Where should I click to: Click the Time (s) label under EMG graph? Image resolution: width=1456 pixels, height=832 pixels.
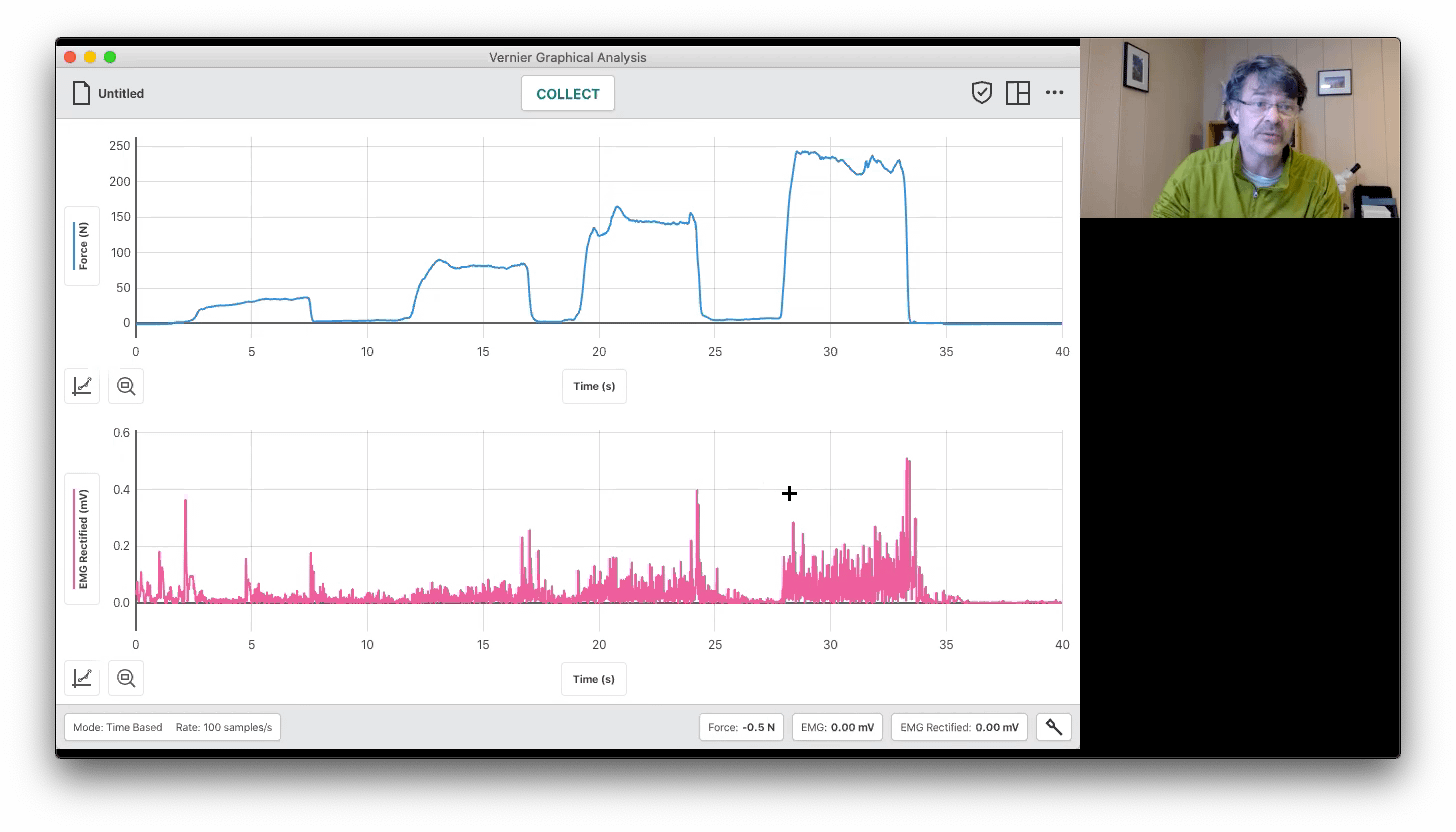coord(594,679)
